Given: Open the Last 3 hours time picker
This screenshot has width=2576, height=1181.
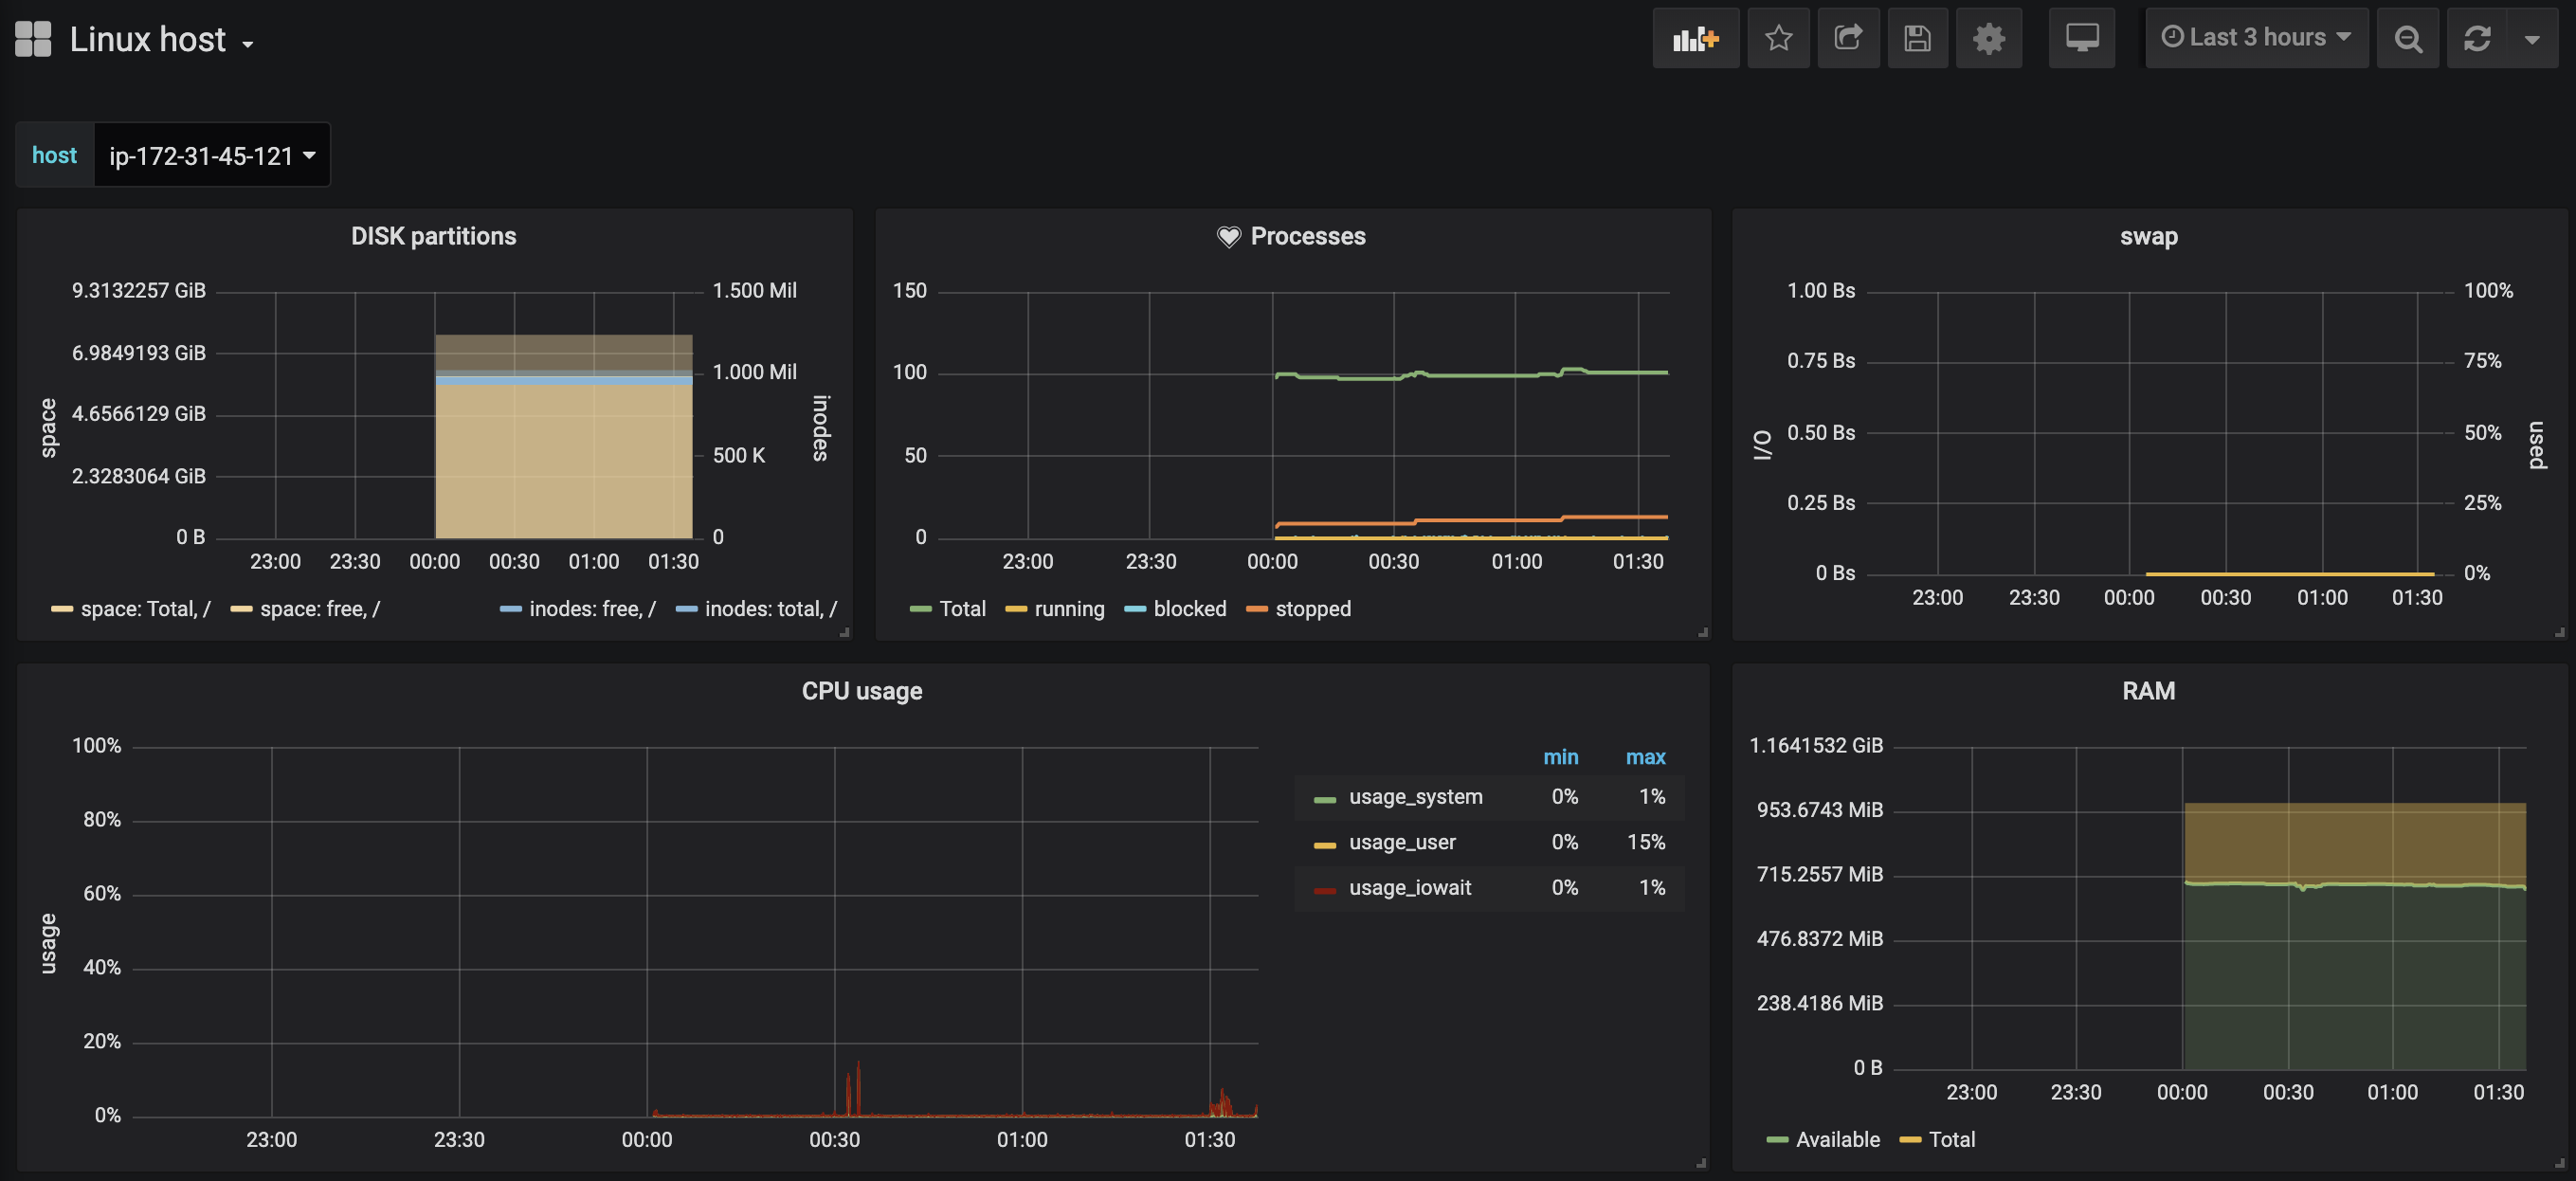Looking at the screenshot, I should [2256, 38].
